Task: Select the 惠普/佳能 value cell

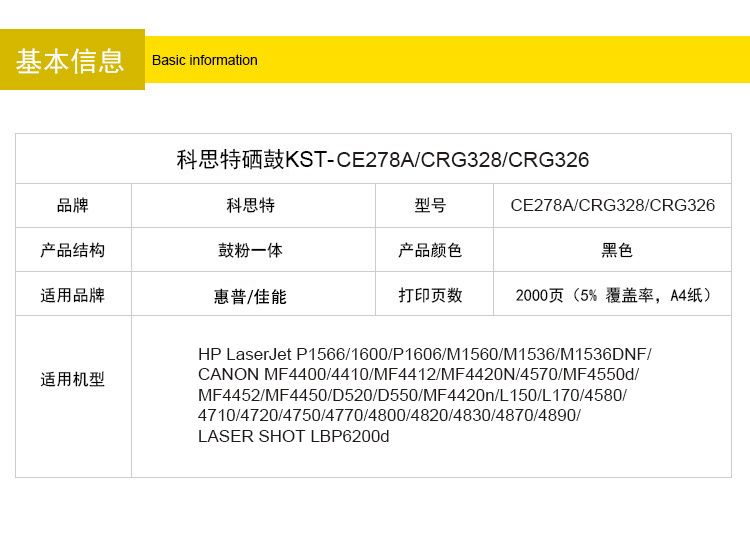Action: (x=250, y=296)
